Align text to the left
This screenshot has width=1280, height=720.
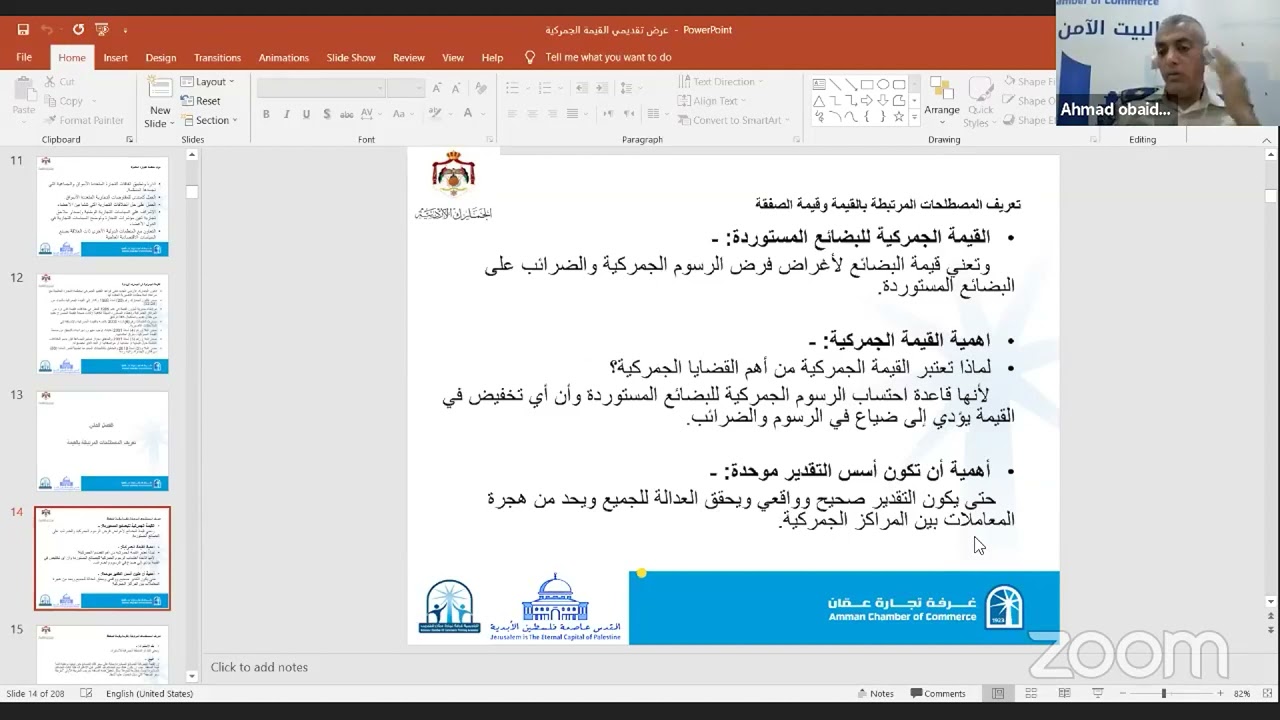pos(514,115)
